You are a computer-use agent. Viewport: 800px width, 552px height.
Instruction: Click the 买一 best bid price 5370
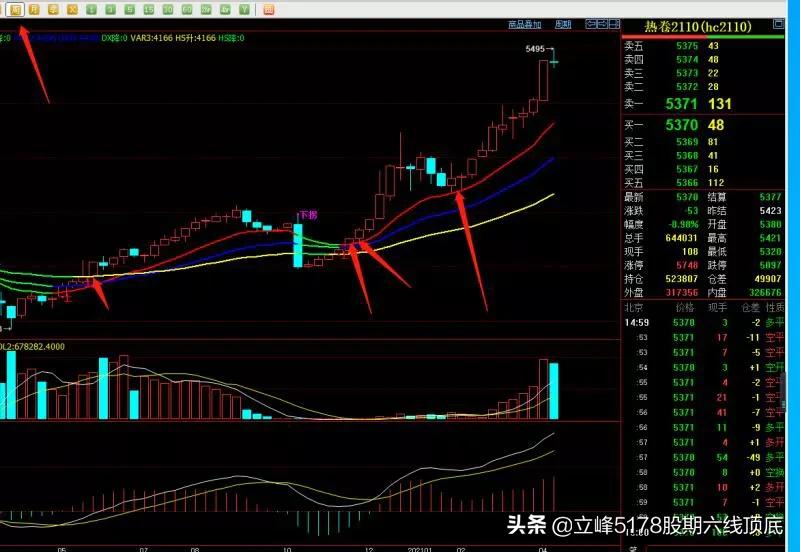pyautogui.click(x=681, y=125)
